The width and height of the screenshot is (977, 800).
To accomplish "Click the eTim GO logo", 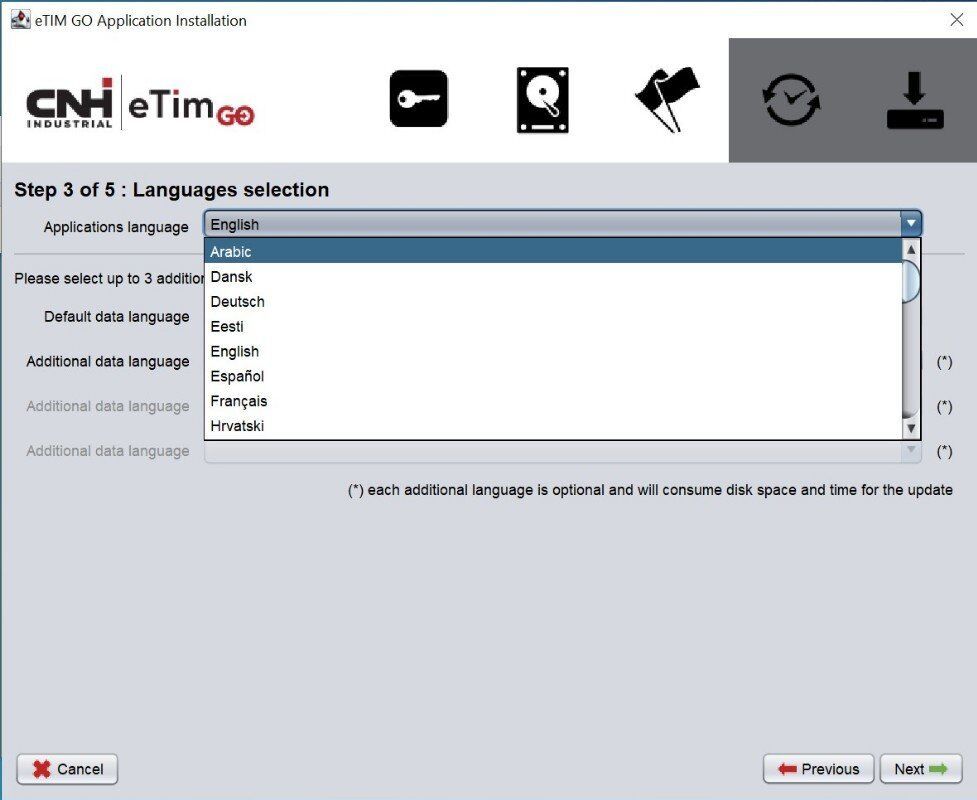I will [191, 106].
